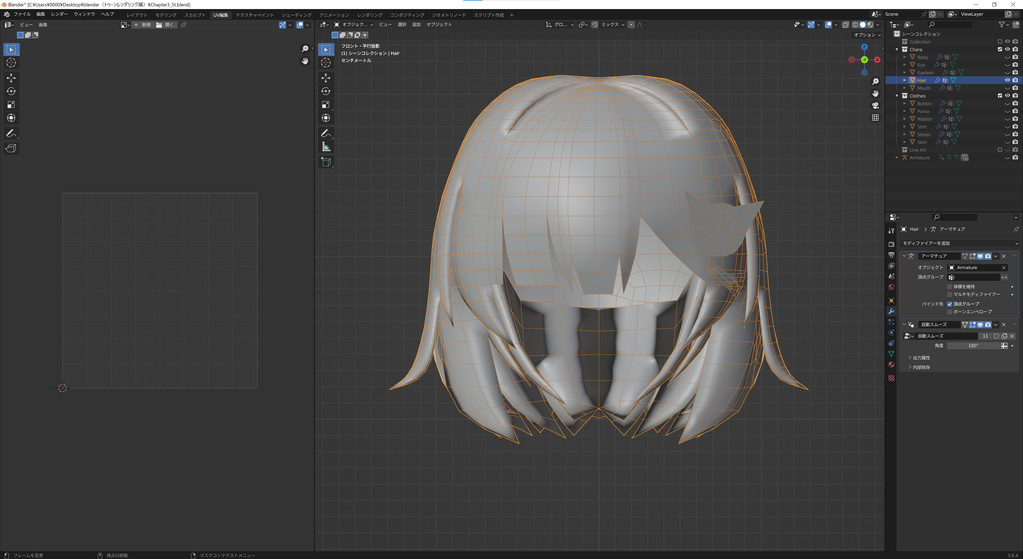Select the Cursor tool in the UV editor

(11, 63)
